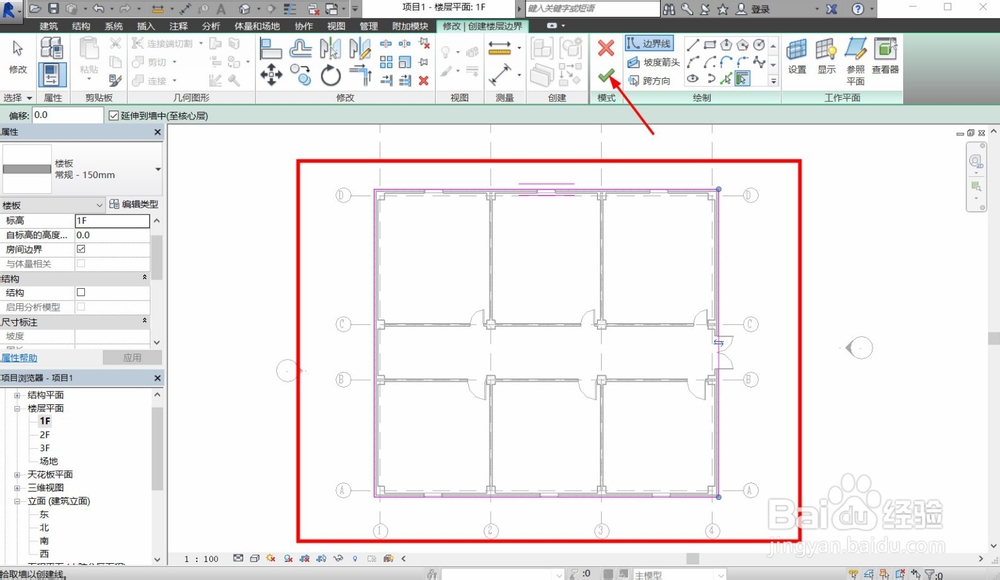Select the Pick Walls tool
Screen dimensions: 1000x580
742,79
